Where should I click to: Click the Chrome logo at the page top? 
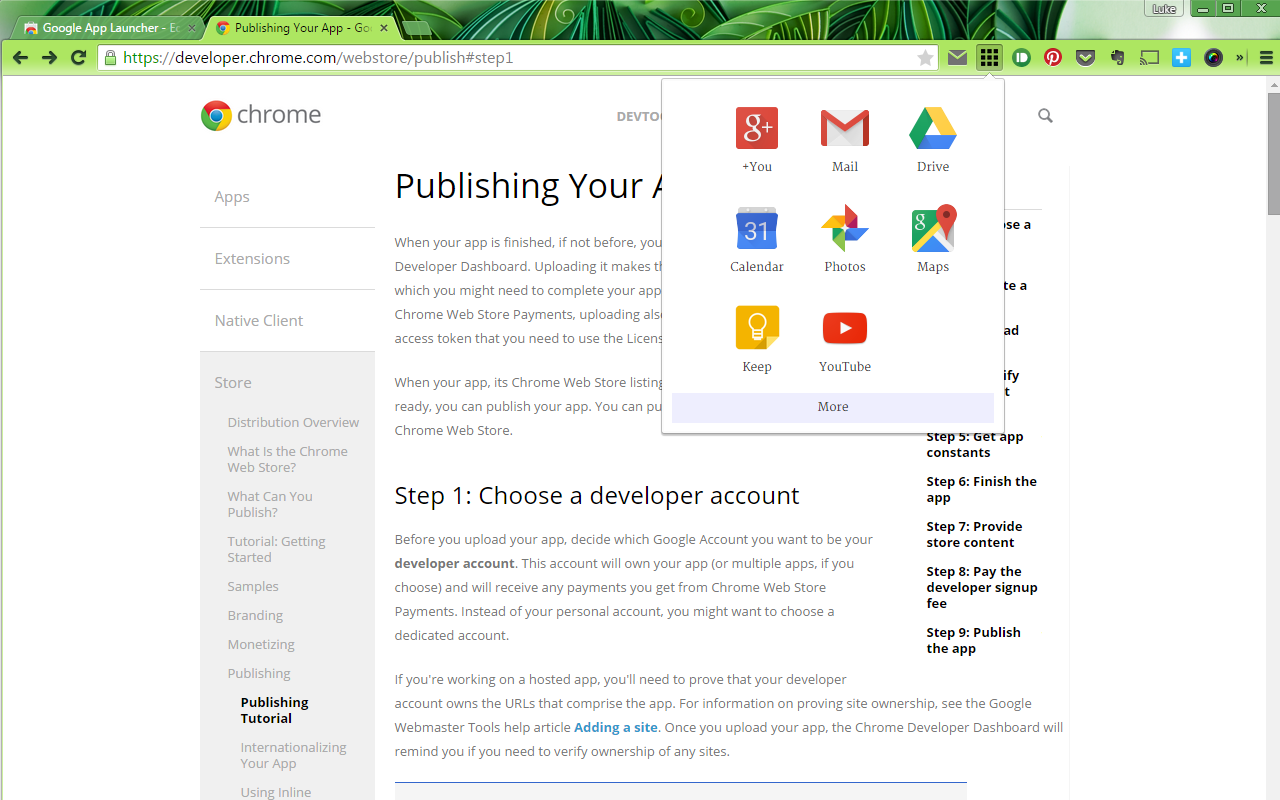[261, 115]
